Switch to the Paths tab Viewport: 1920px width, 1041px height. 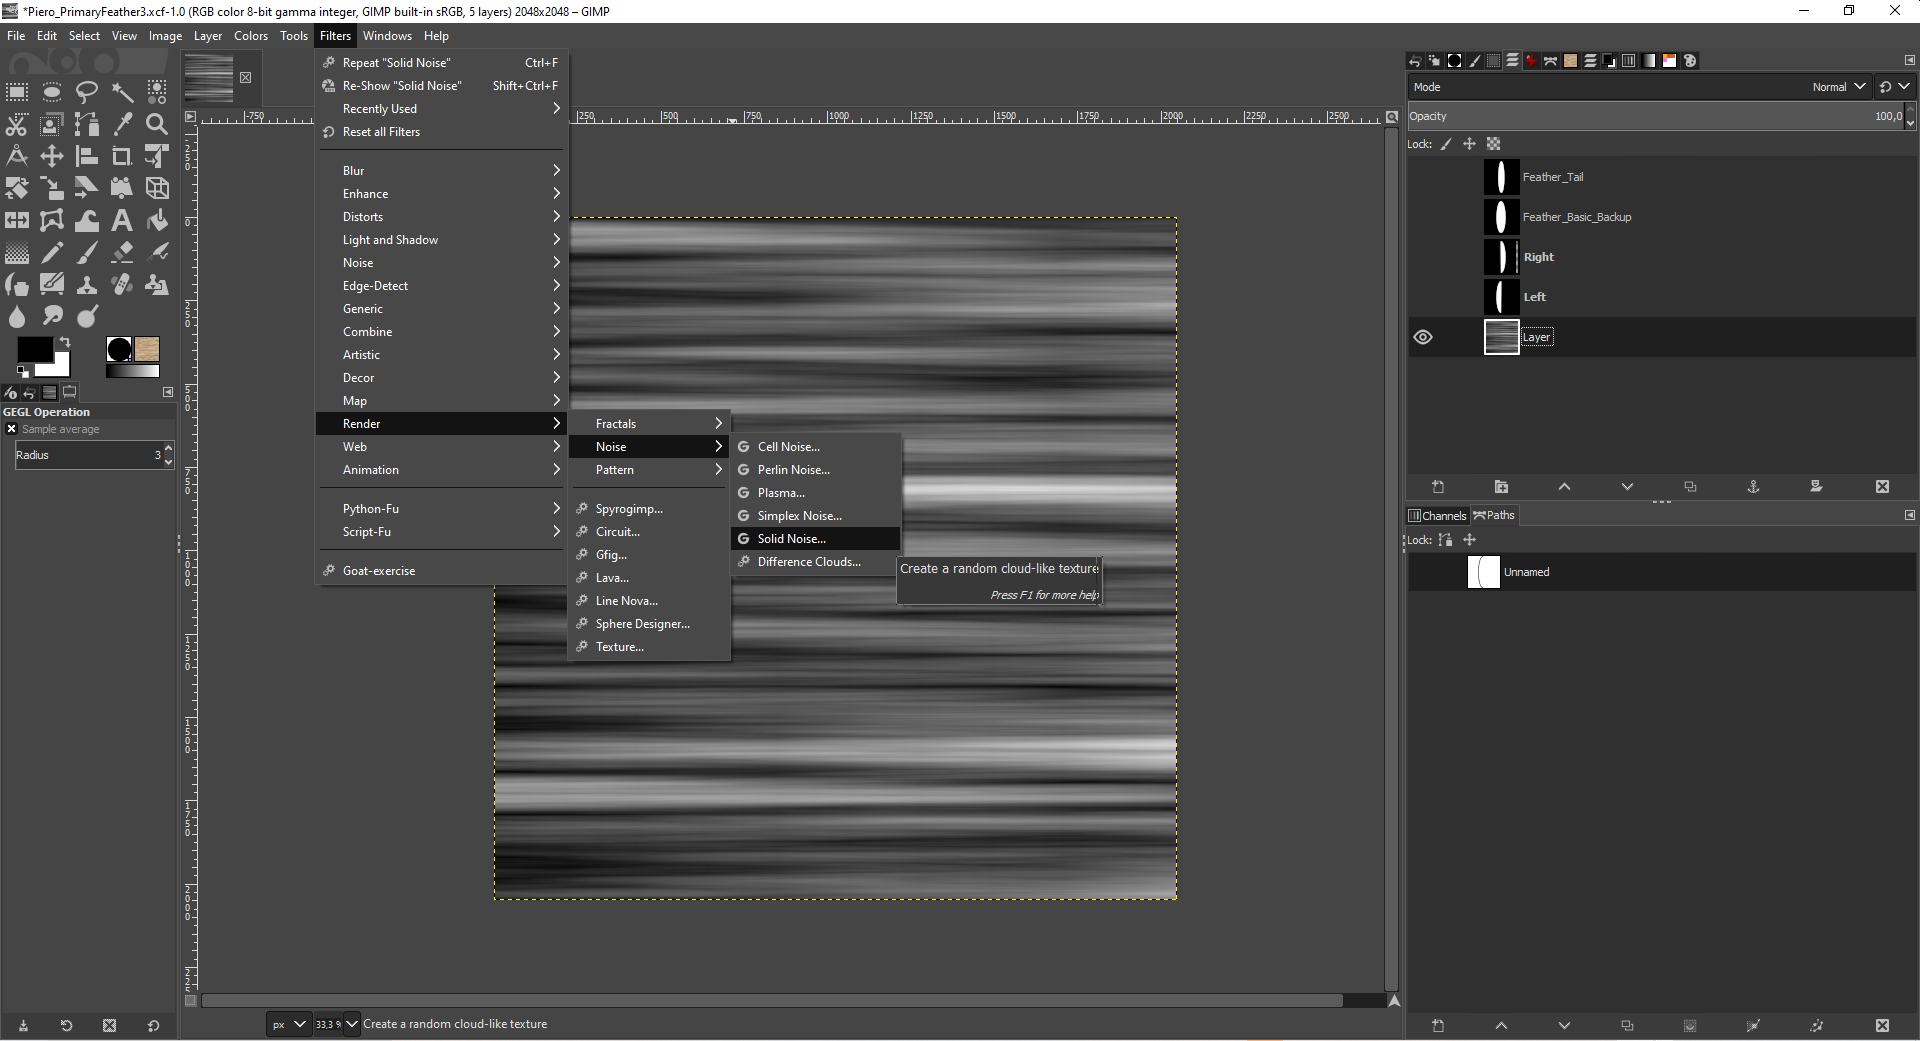tap(1494, 515)
